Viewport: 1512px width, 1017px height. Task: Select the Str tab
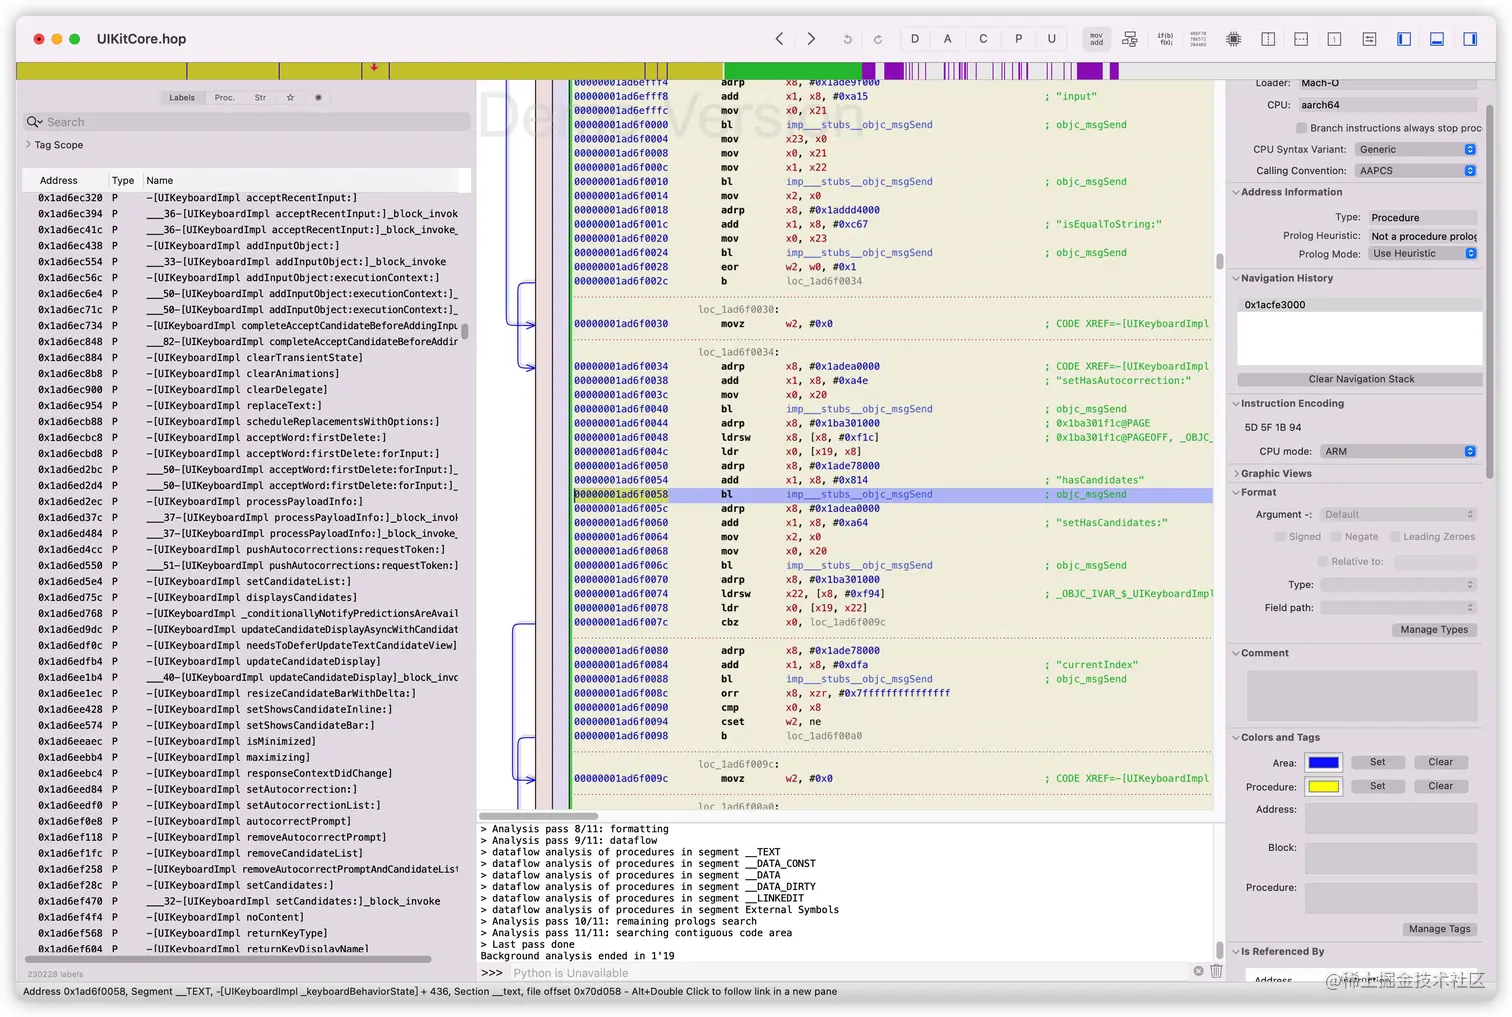click(260, 98)
